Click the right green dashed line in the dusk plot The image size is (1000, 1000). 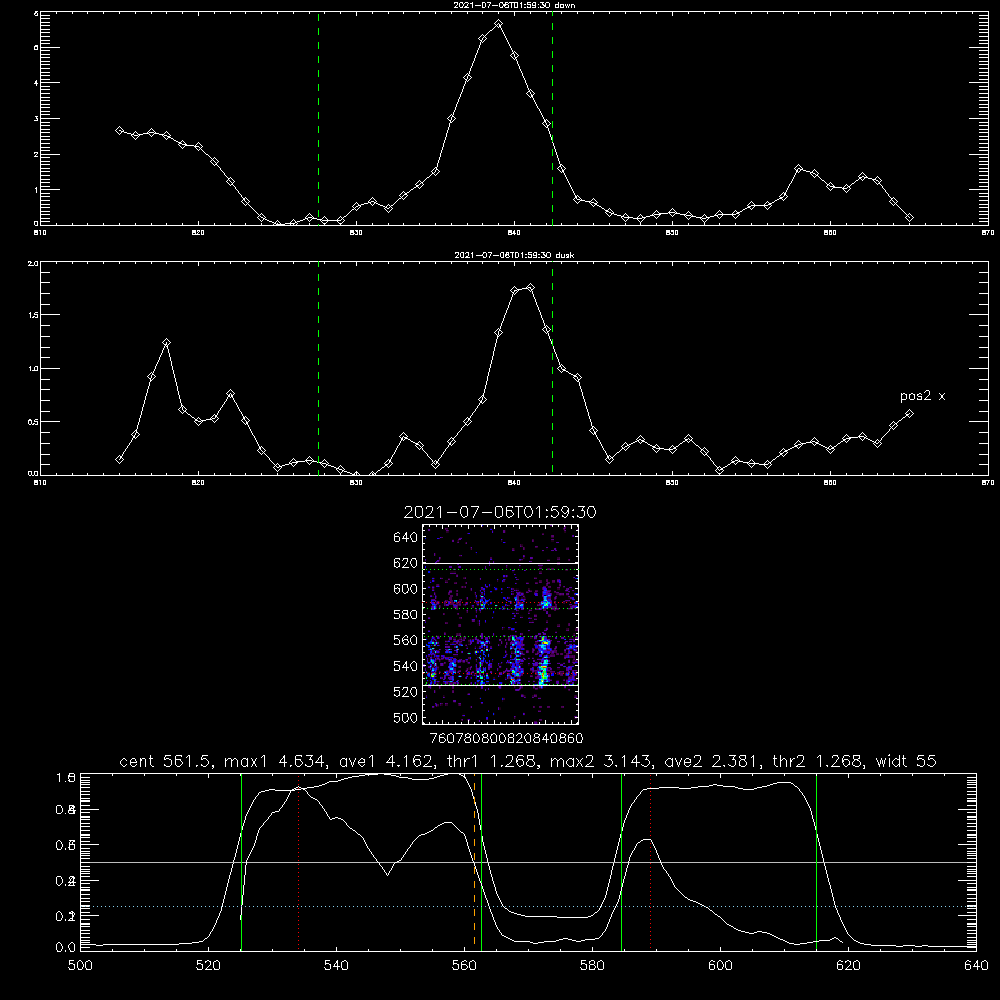tap(552, 368)
